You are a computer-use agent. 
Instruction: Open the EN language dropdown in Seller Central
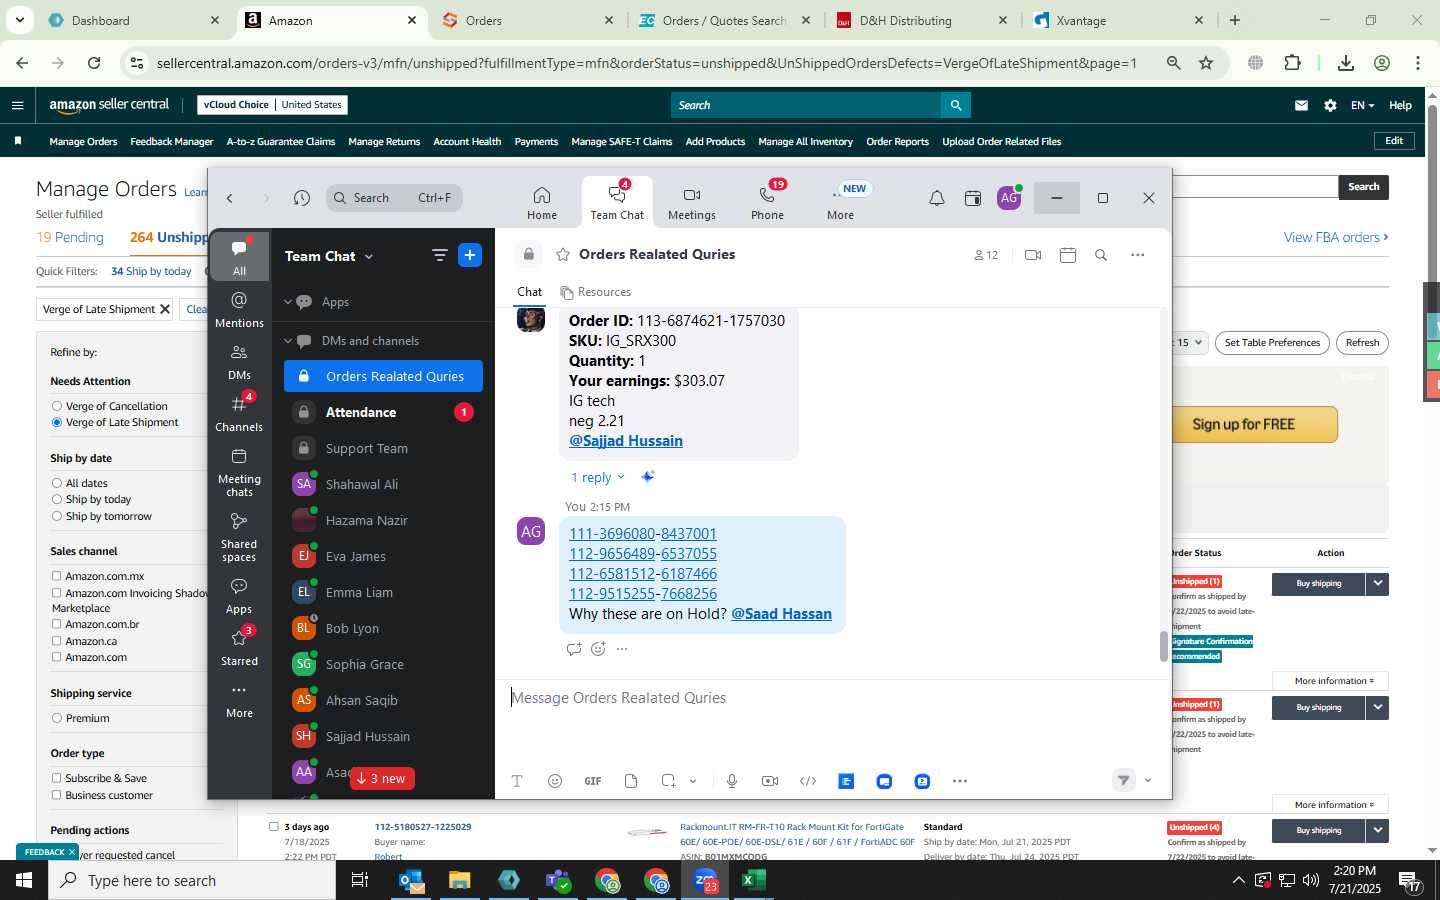1362,105
